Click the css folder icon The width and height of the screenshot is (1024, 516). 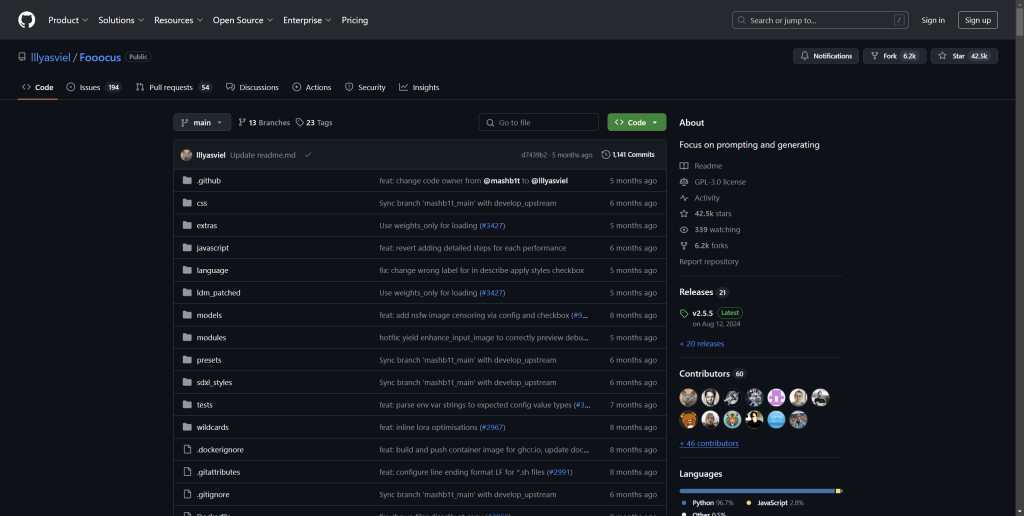coord(187,203)
